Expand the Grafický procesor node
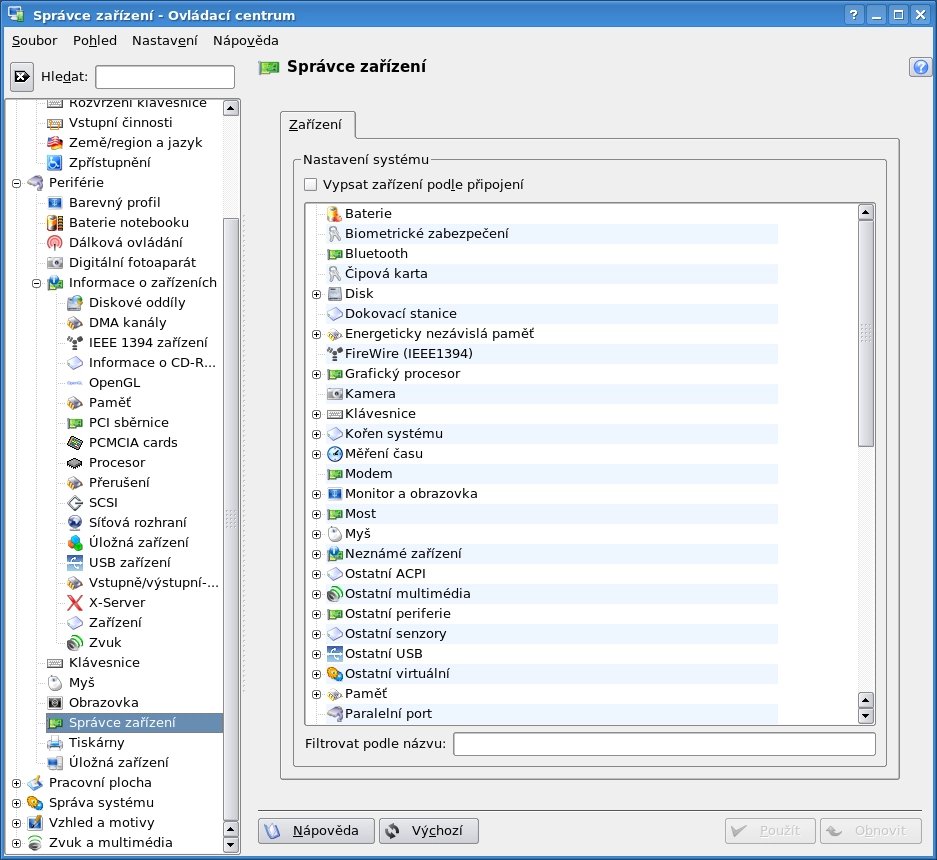 pyautogui.click(x=317, y=374)
